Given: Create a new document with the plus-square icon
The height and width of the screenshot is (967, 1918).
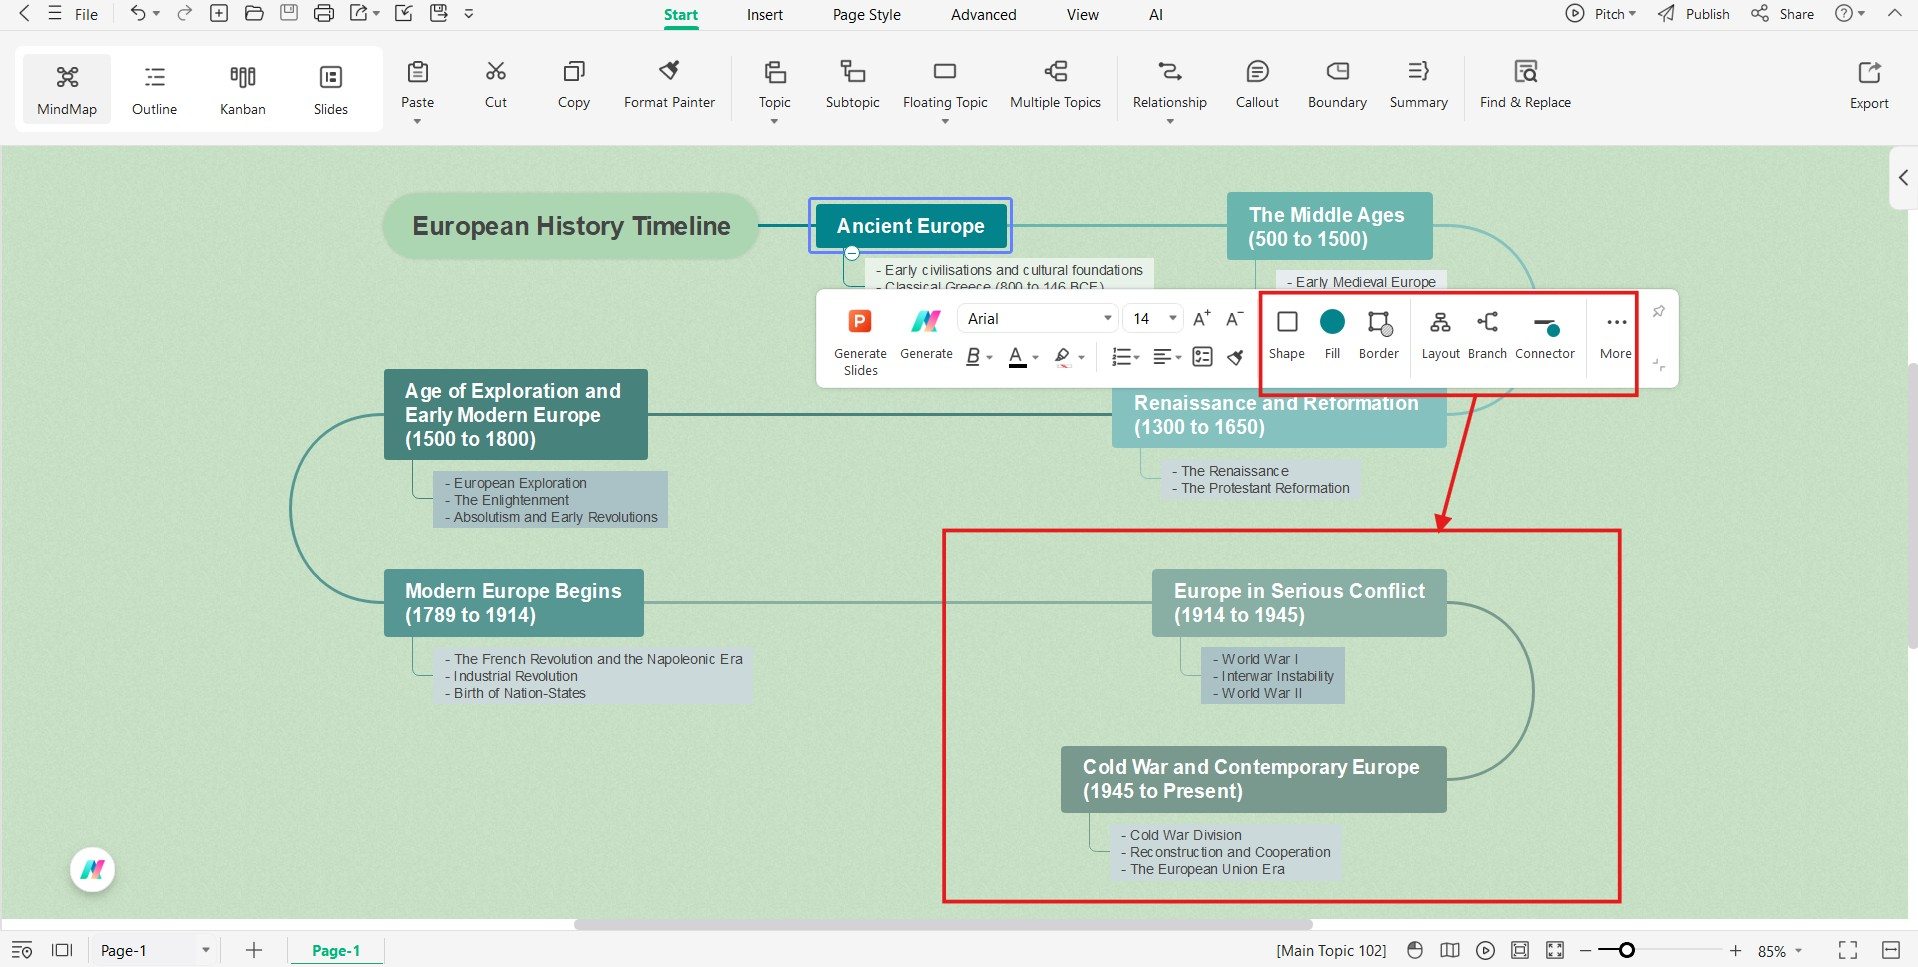Looking at the screenshot, I should click(x=219, y=13).
